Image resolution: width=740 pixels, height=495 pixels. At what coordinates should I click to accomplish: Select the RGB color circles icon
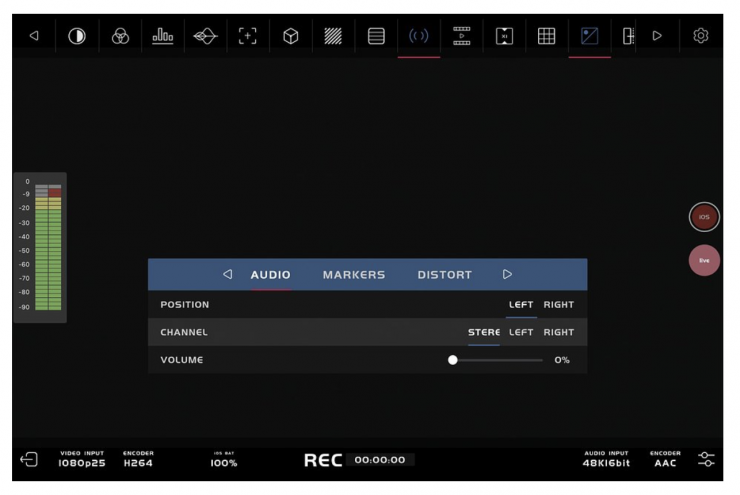click(120, 36)
